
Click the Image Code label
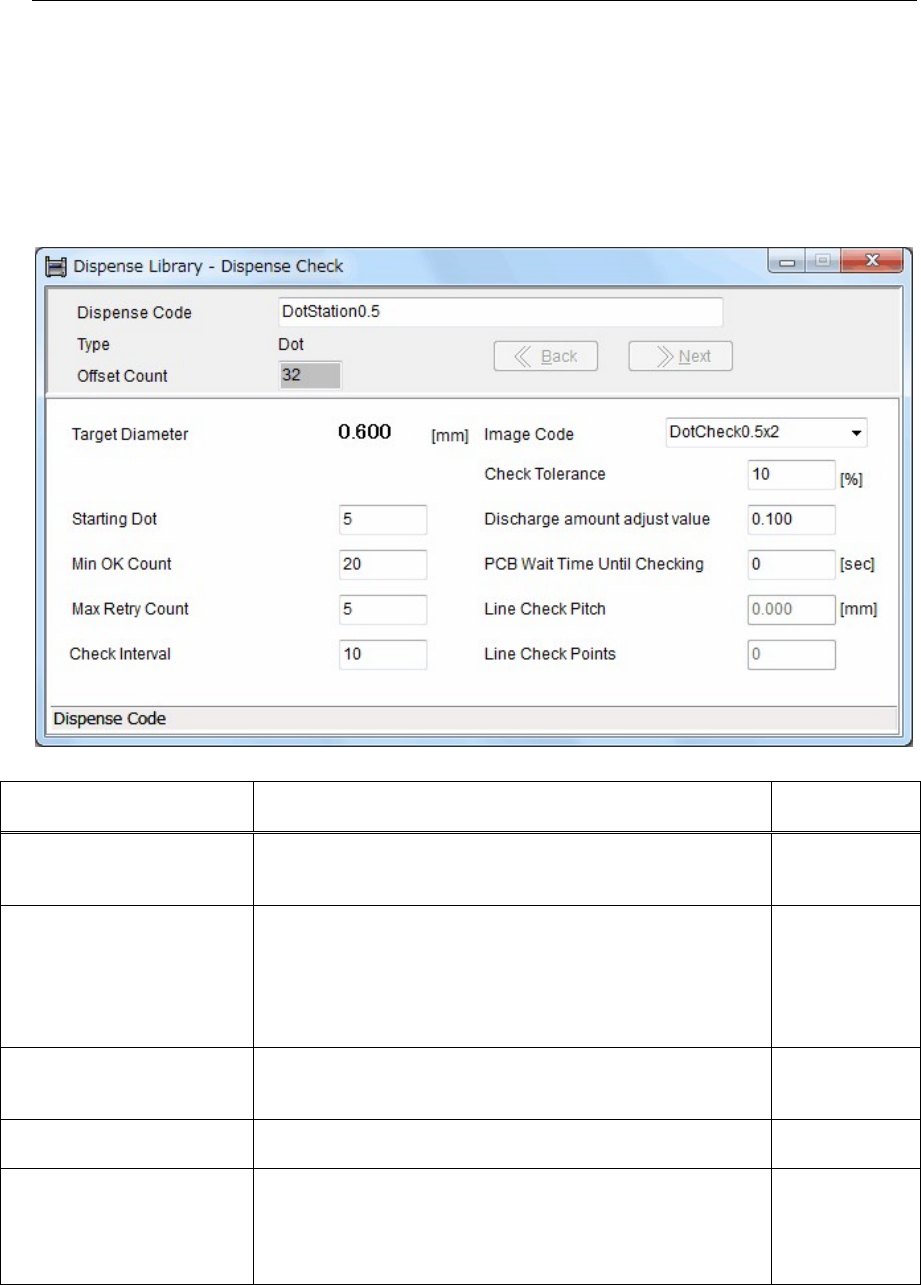pos(530,435)
